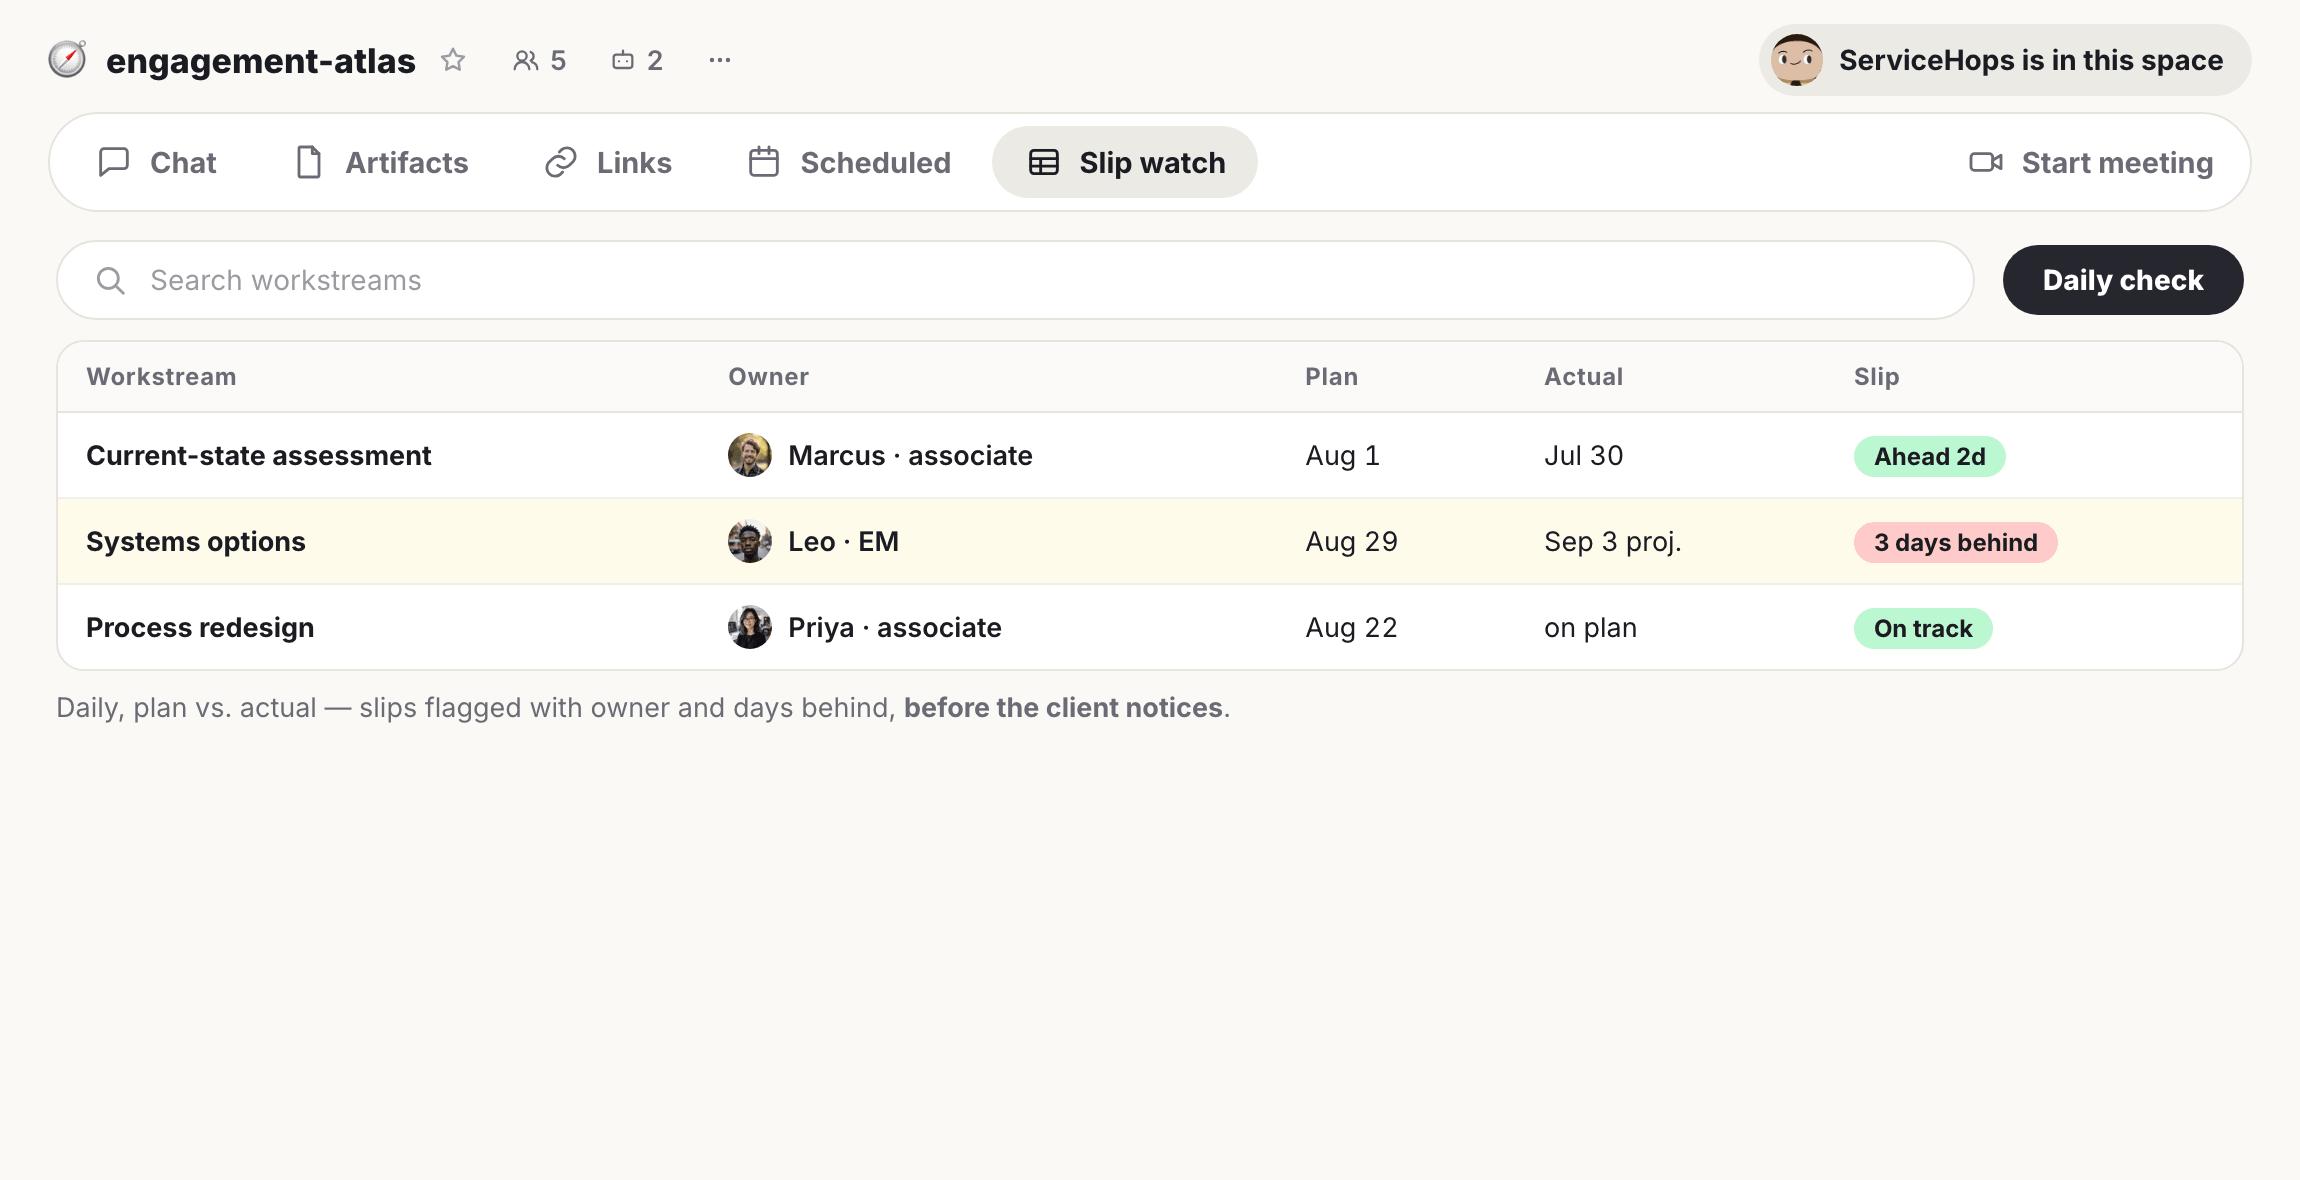
Task: Click the Aug 29 plan date
Action: tap(1351, 542)
